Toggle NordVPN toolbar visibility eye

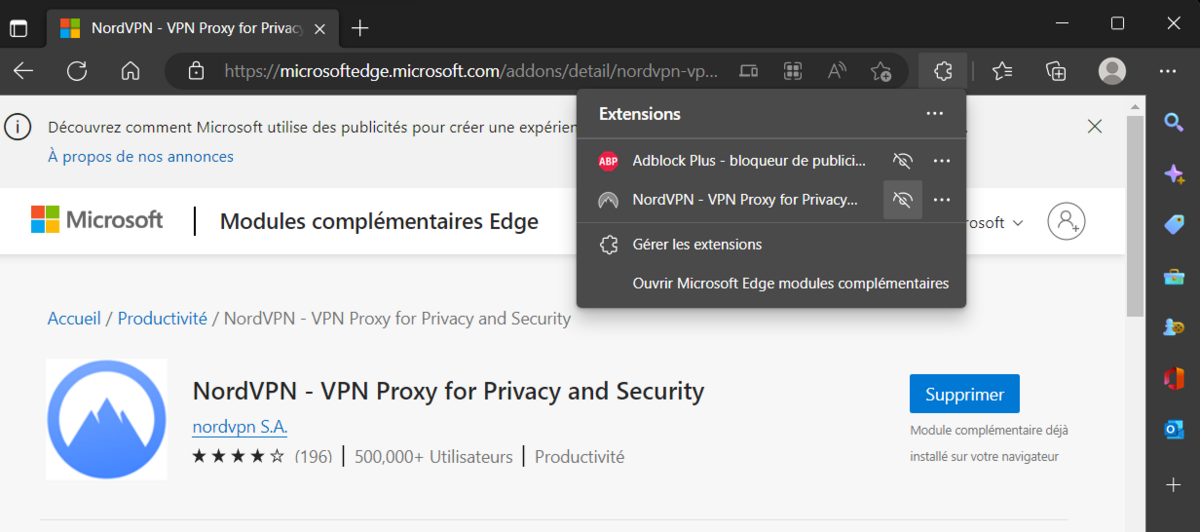click(x=903, y=200)
